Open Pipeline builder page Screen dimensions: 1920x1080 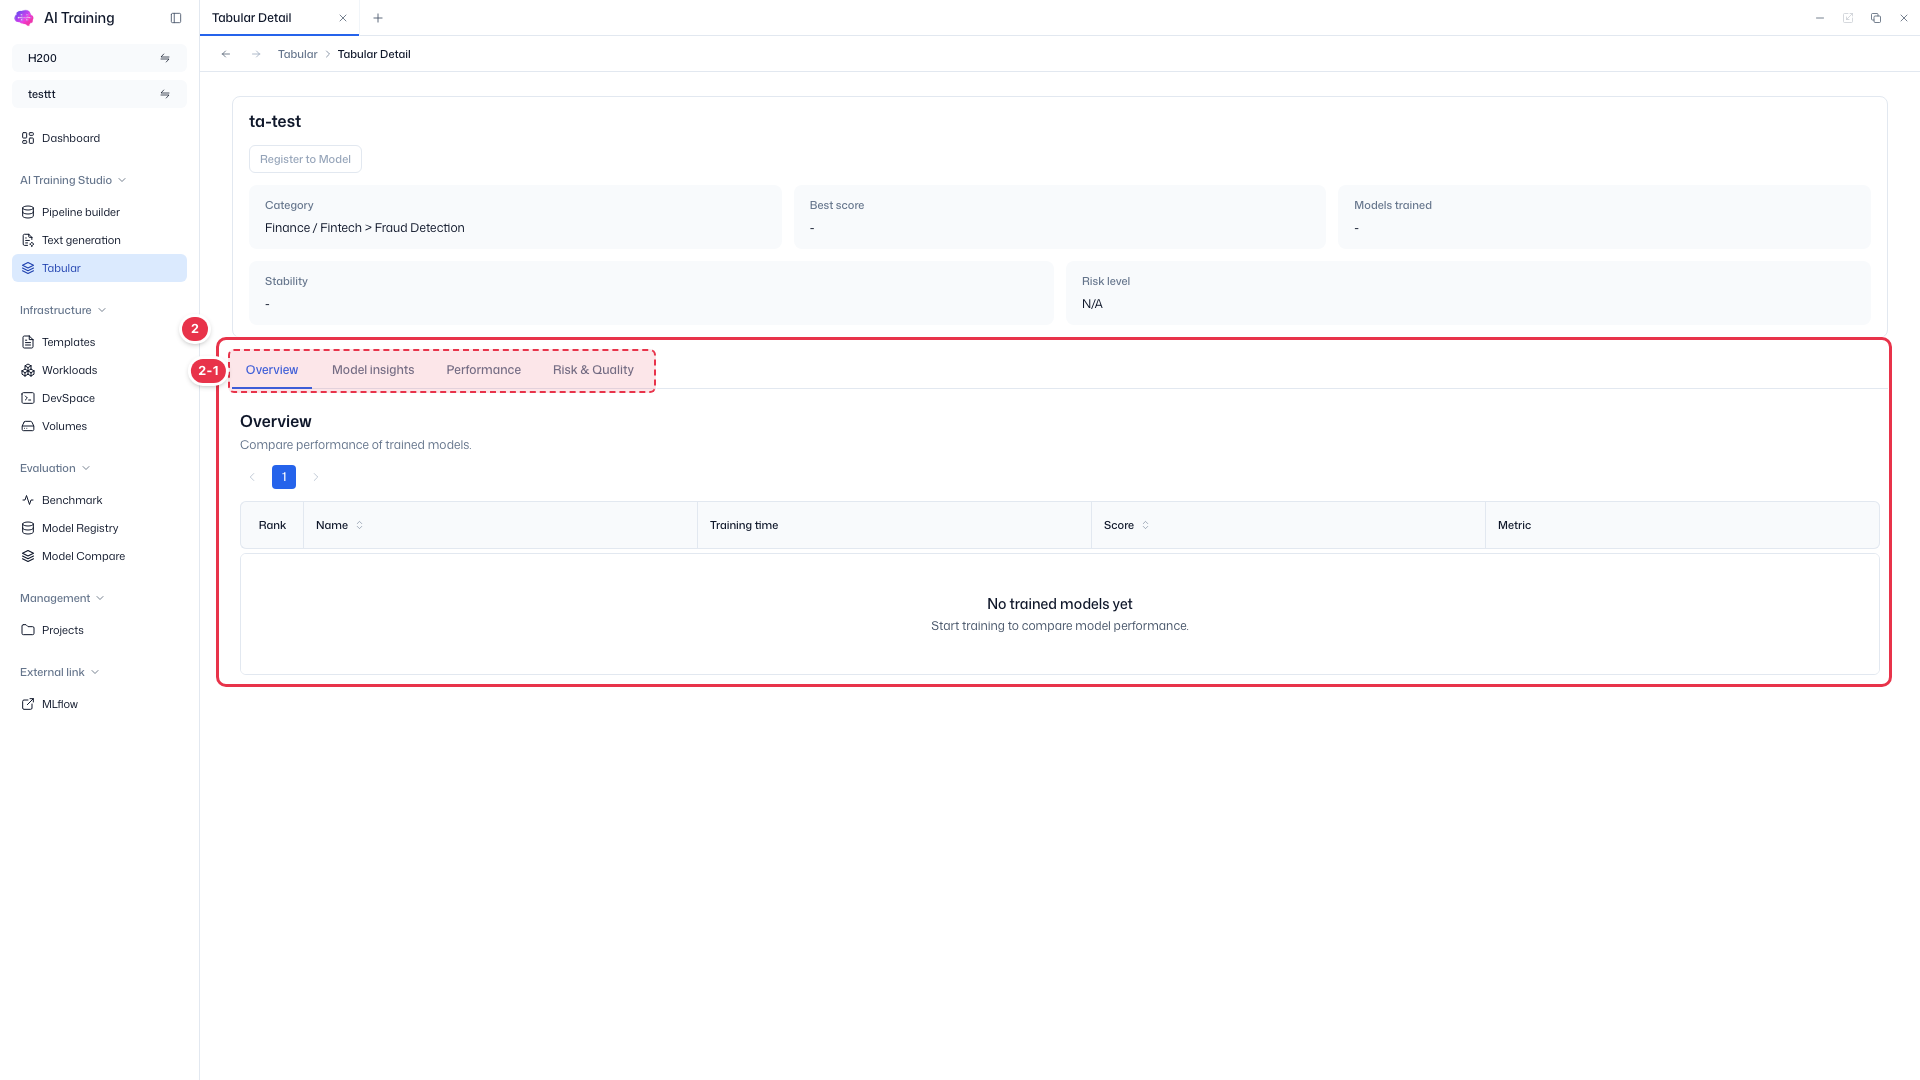[x=99, y=212]
